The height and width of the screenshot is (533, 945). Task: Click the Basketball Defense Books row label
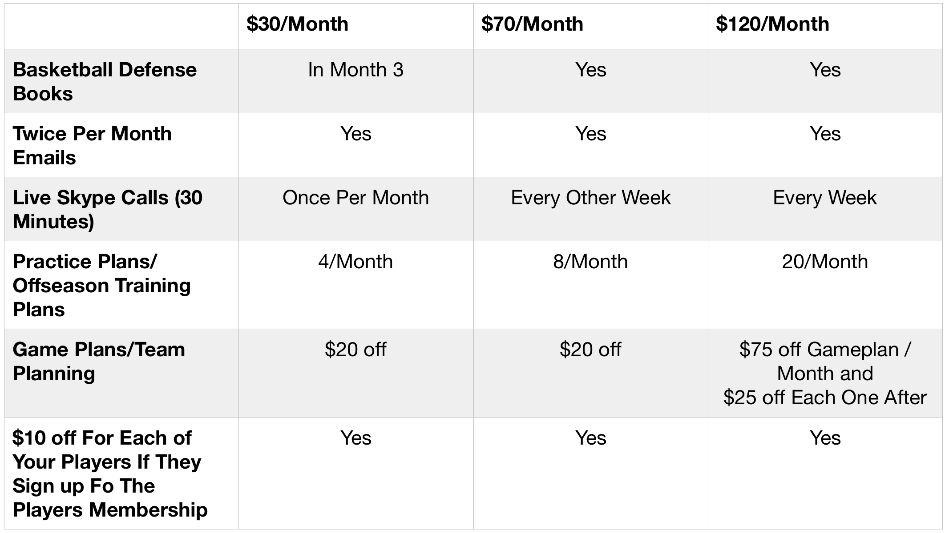pos(104,81)
